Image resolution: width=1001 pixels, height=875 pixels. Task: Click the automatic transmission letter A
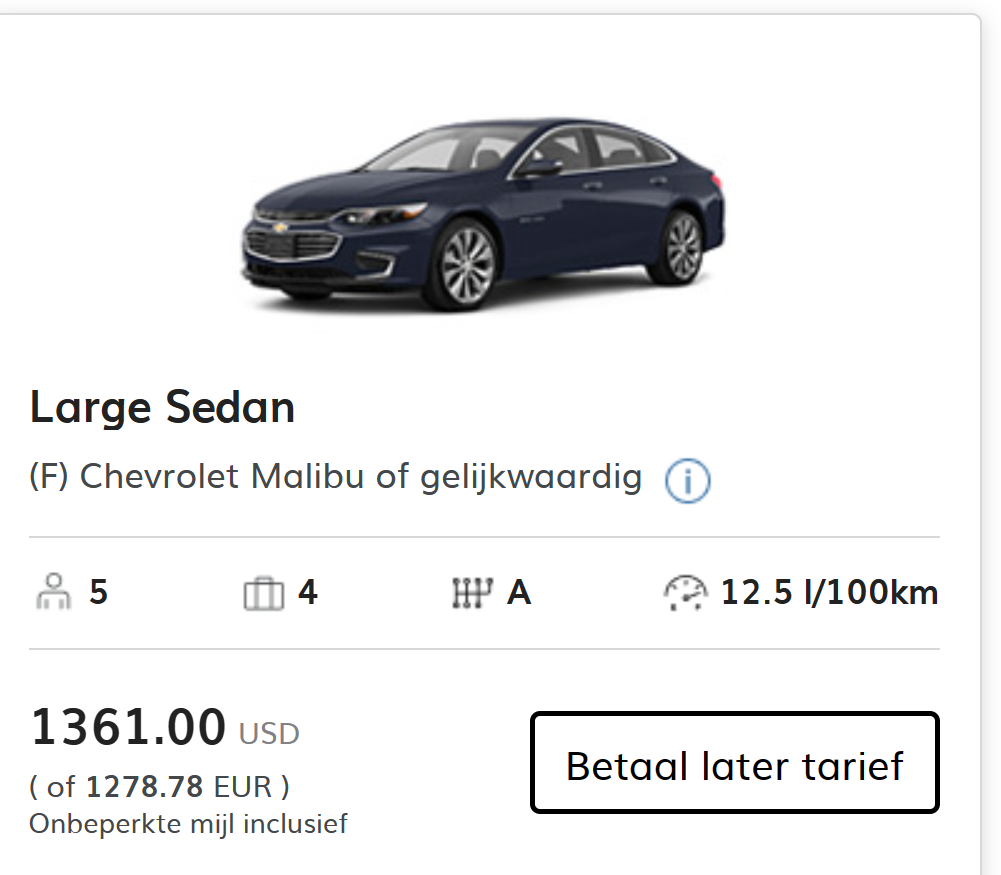click(519, 593)
